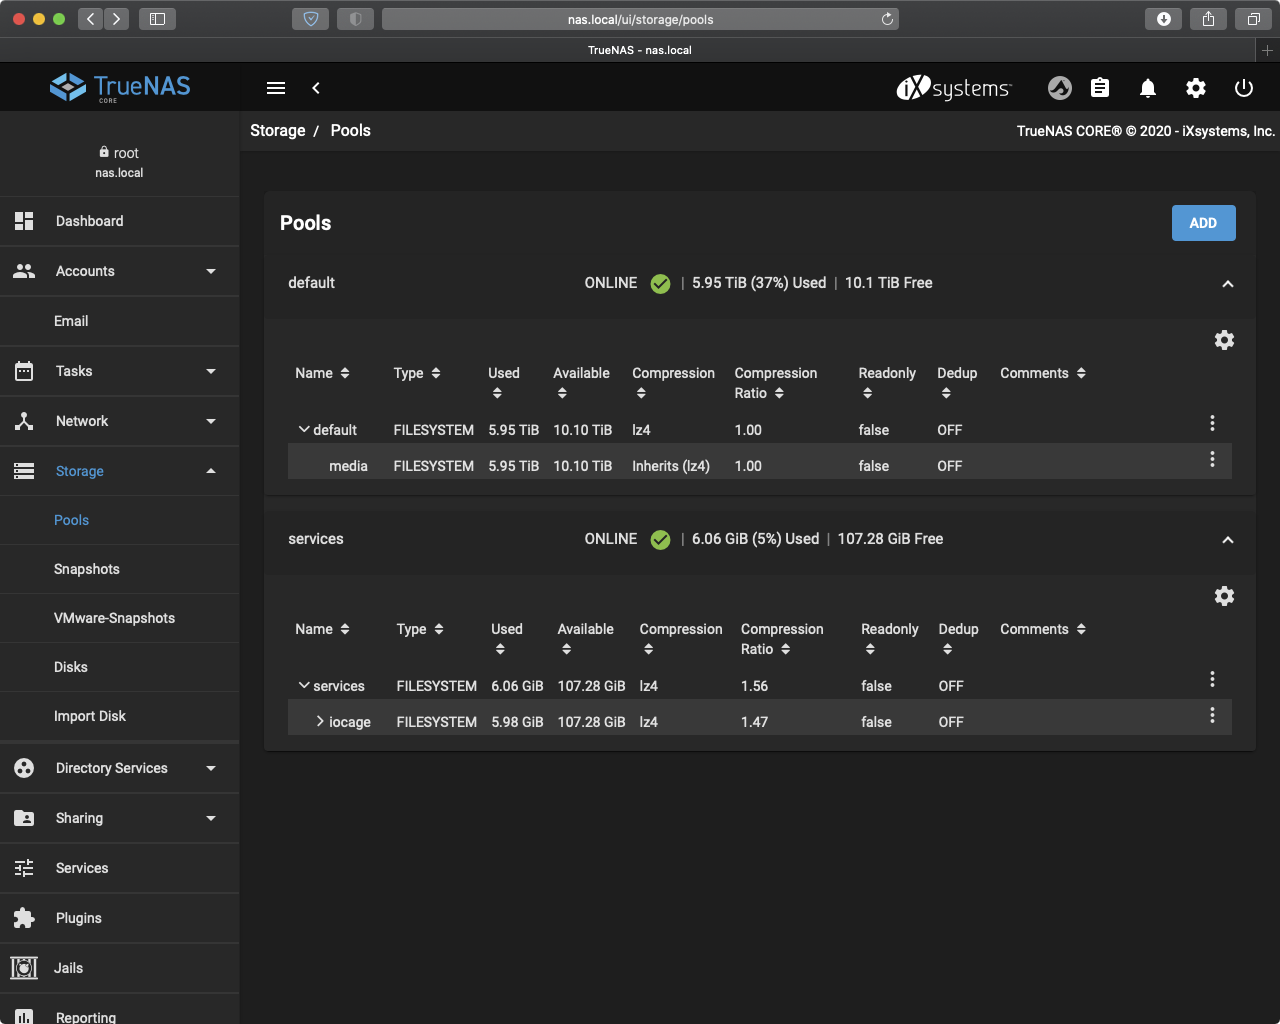
Task: Open actions menu for media dataset
Action: tap(1212, 459)
